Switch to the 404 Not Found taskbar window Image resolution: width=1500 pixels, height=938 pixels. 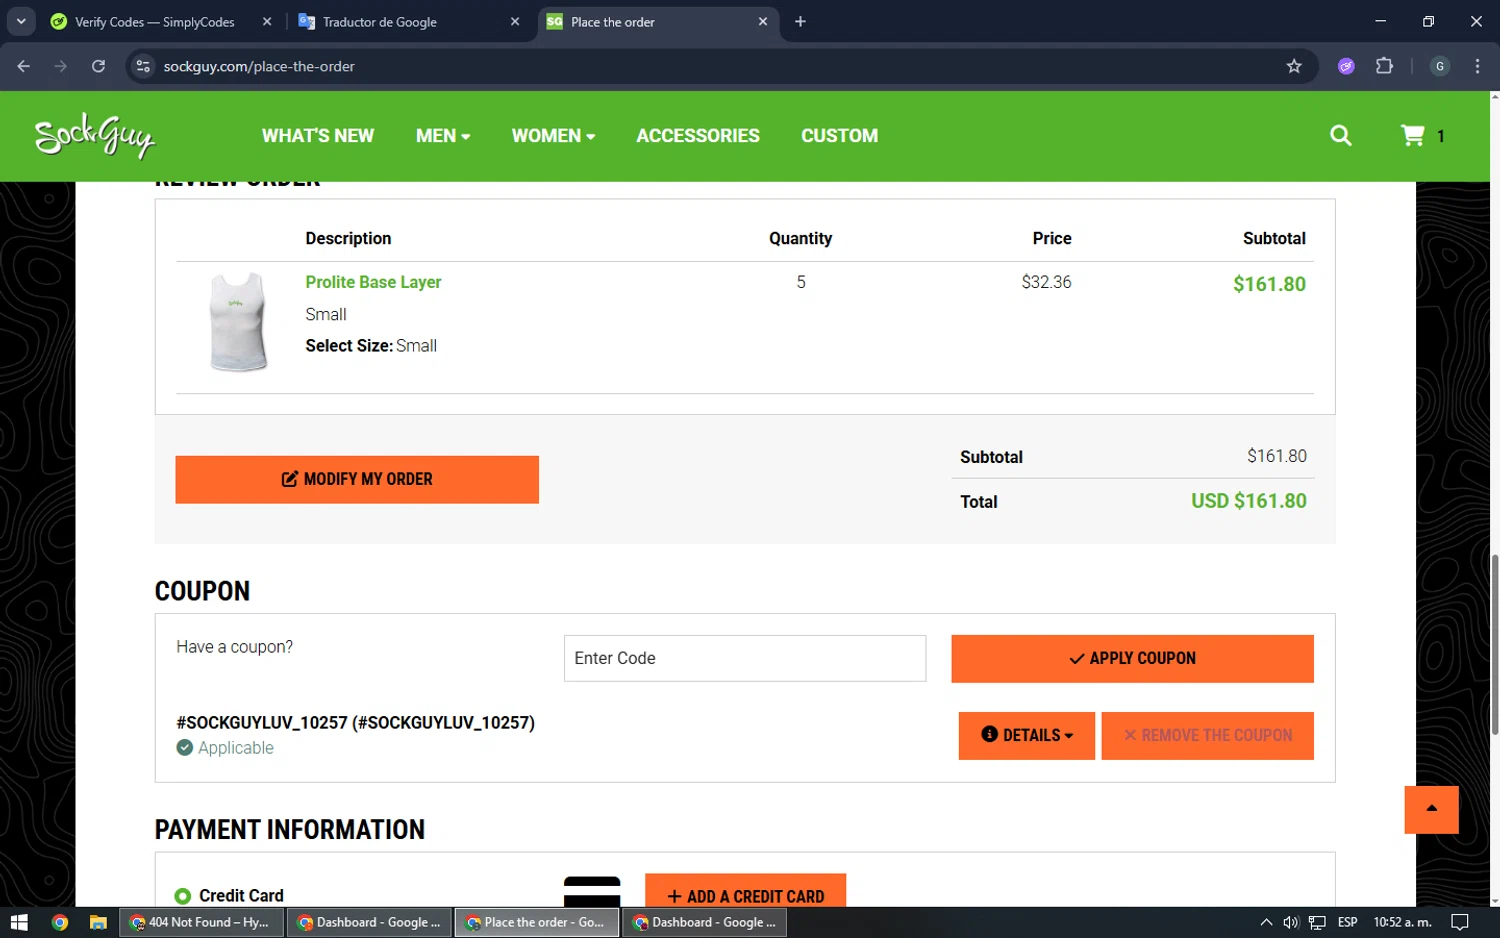[x=202, y=922]
